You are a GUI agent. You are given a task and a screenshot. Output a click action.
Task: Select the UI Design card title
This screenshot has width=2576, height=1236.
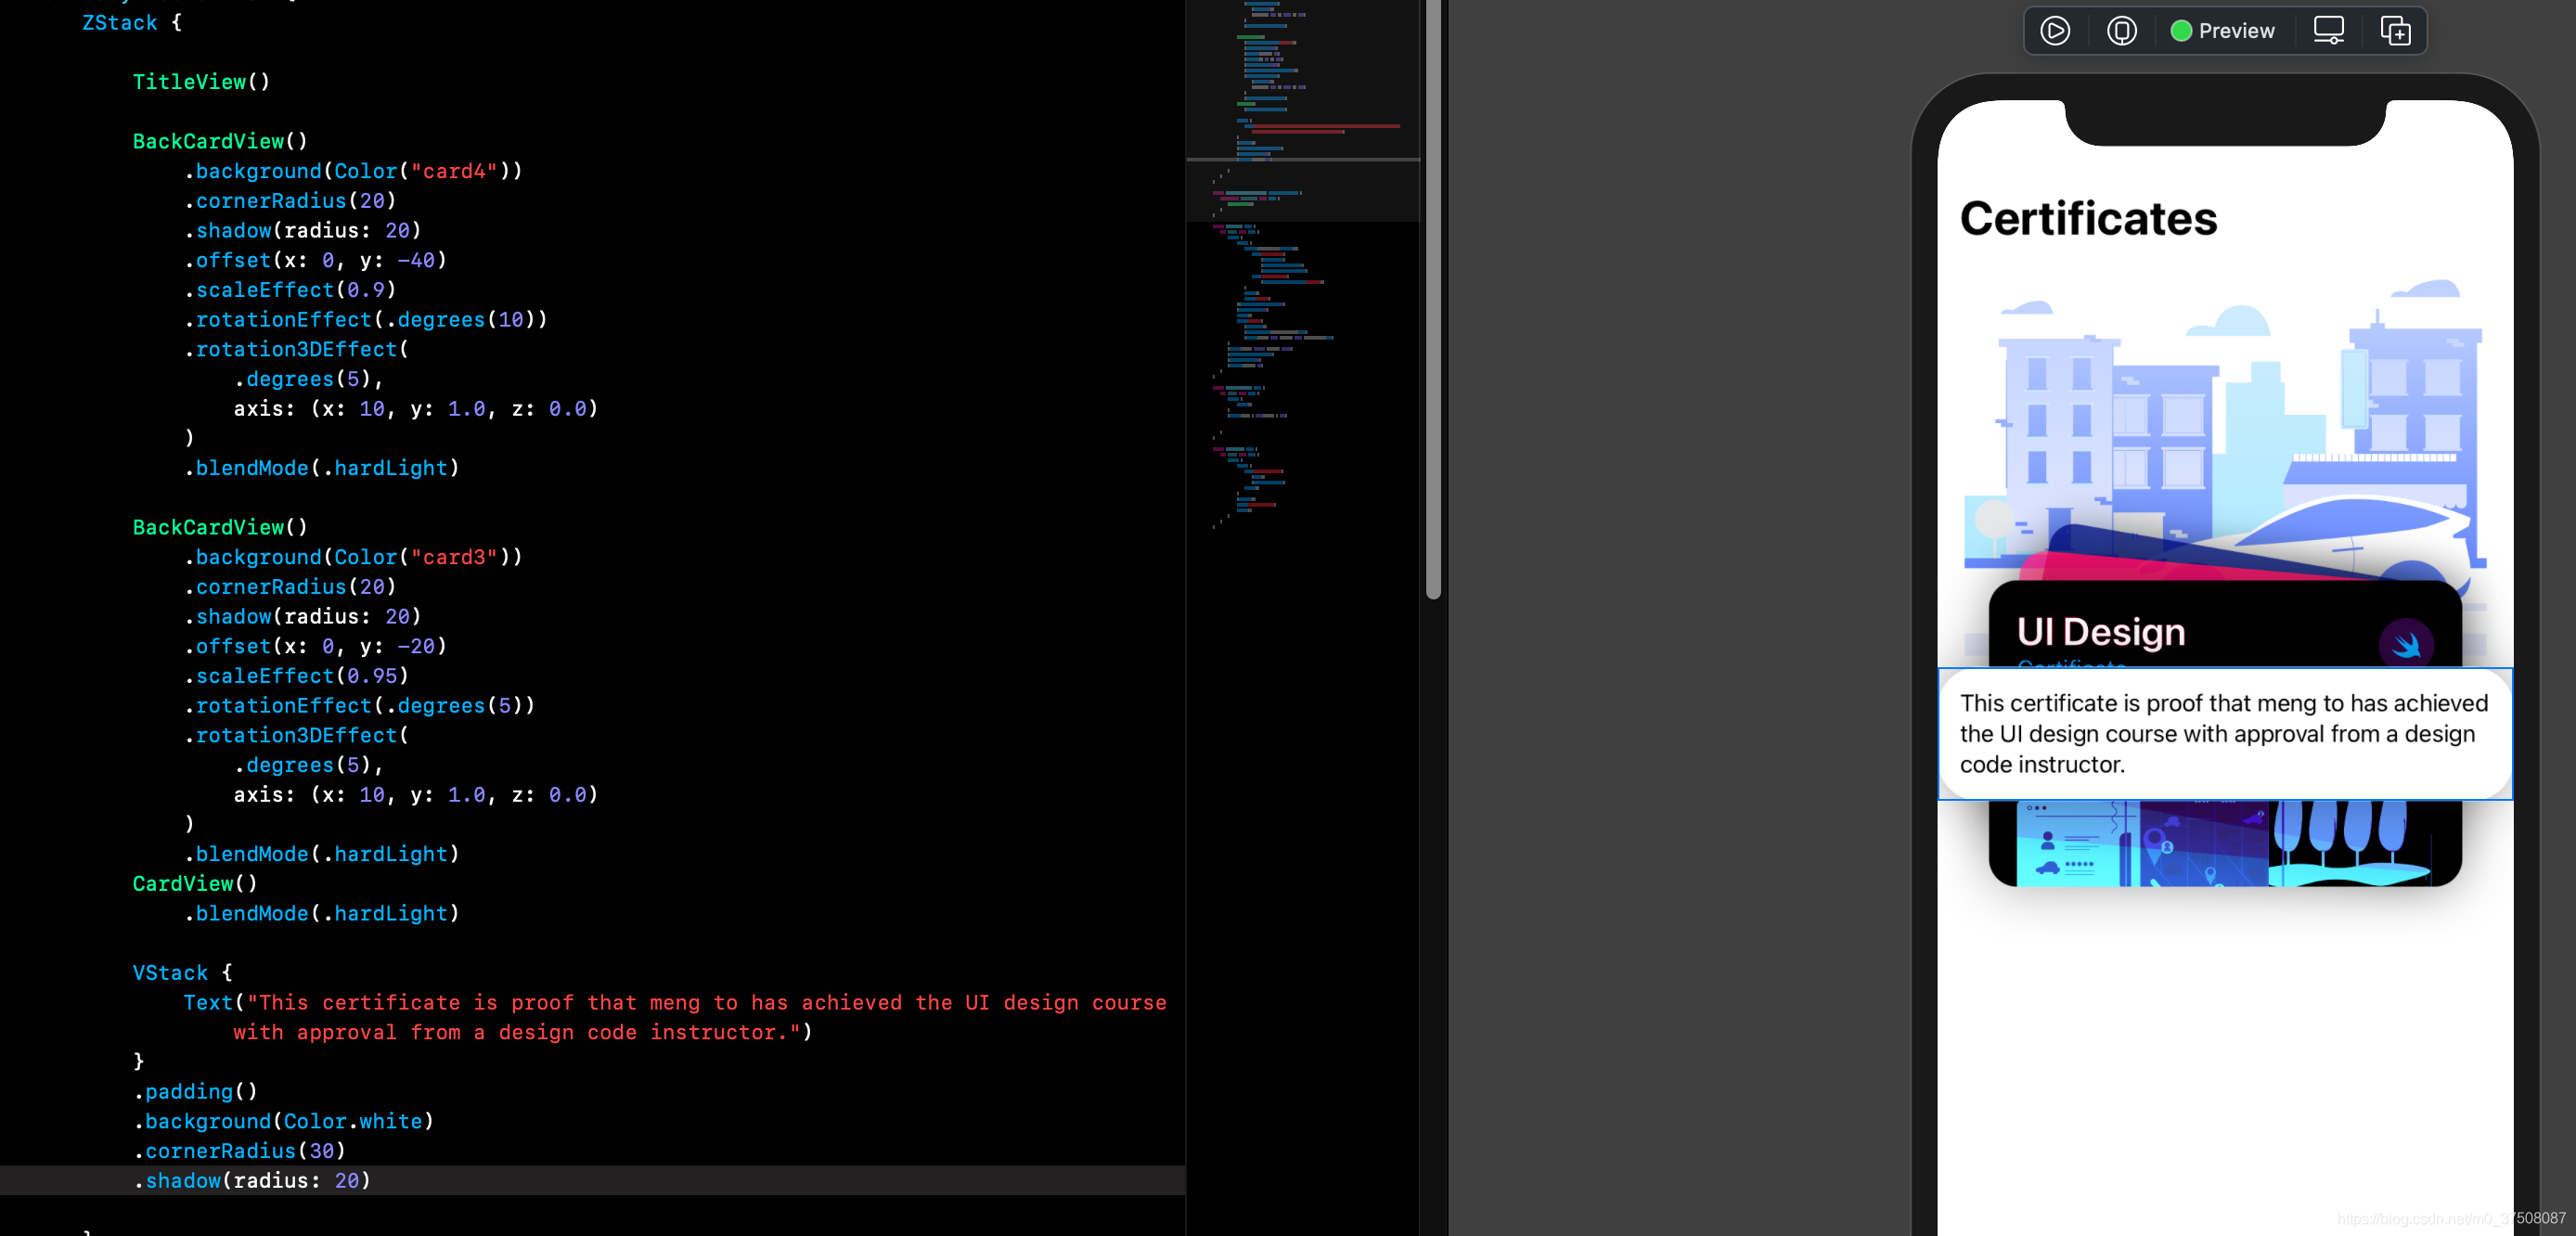[x=2100, y=632]
